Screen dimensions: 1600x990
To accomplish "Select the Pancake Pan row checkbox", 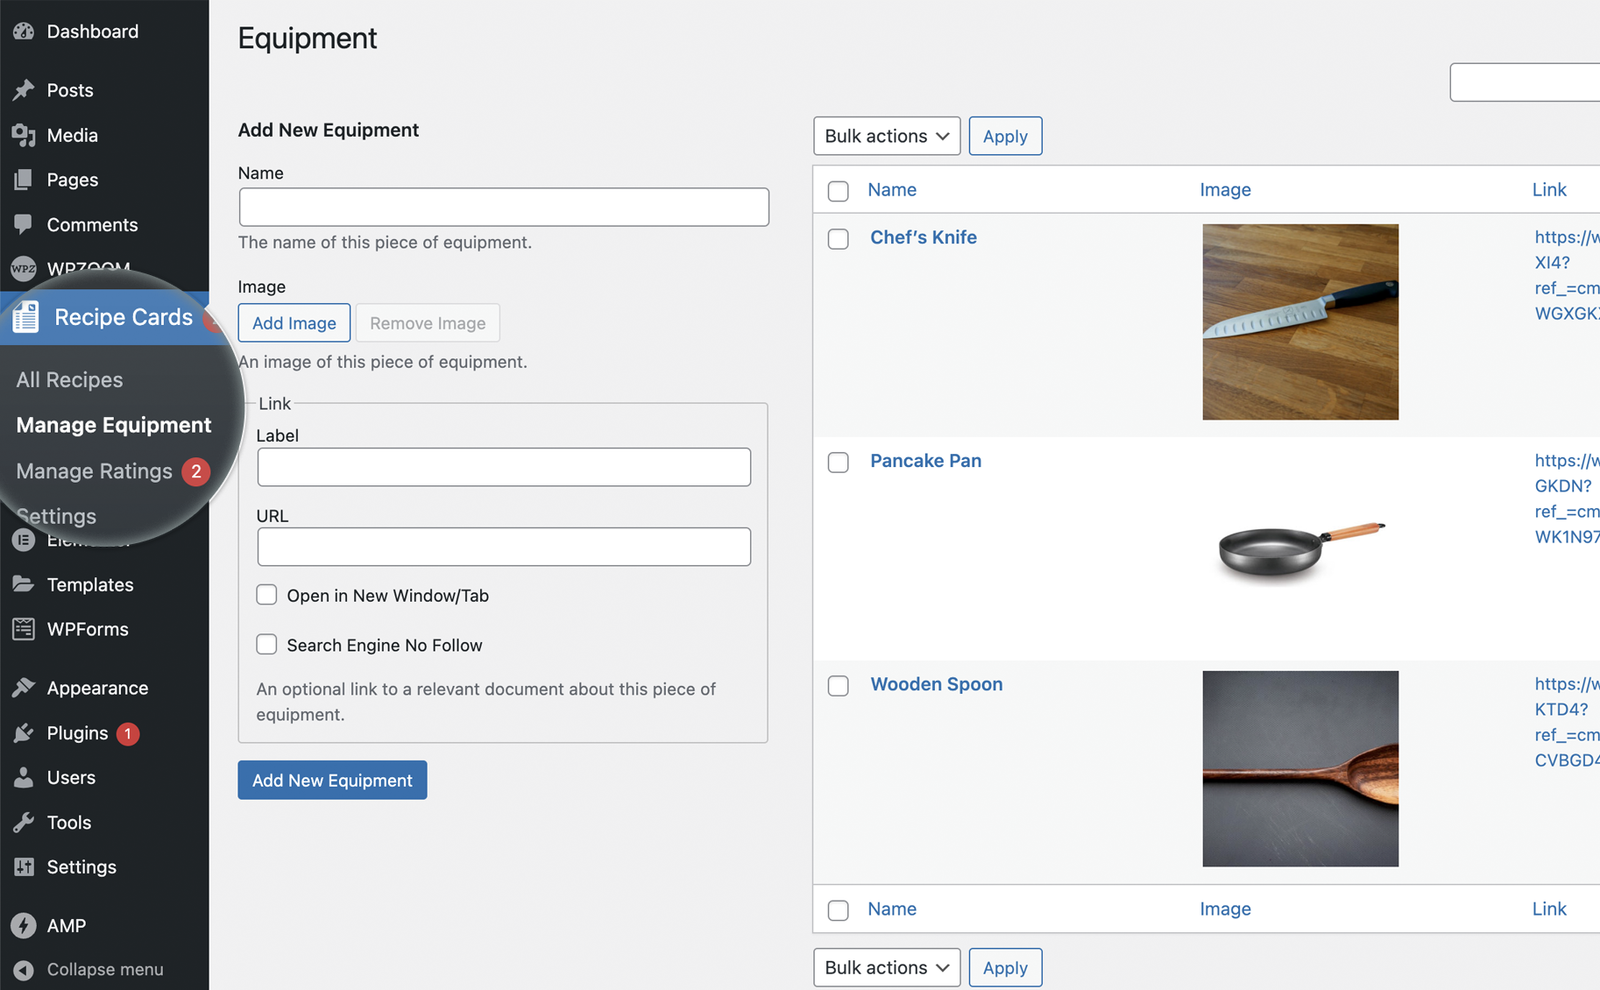I will click(x=838, y=462).
